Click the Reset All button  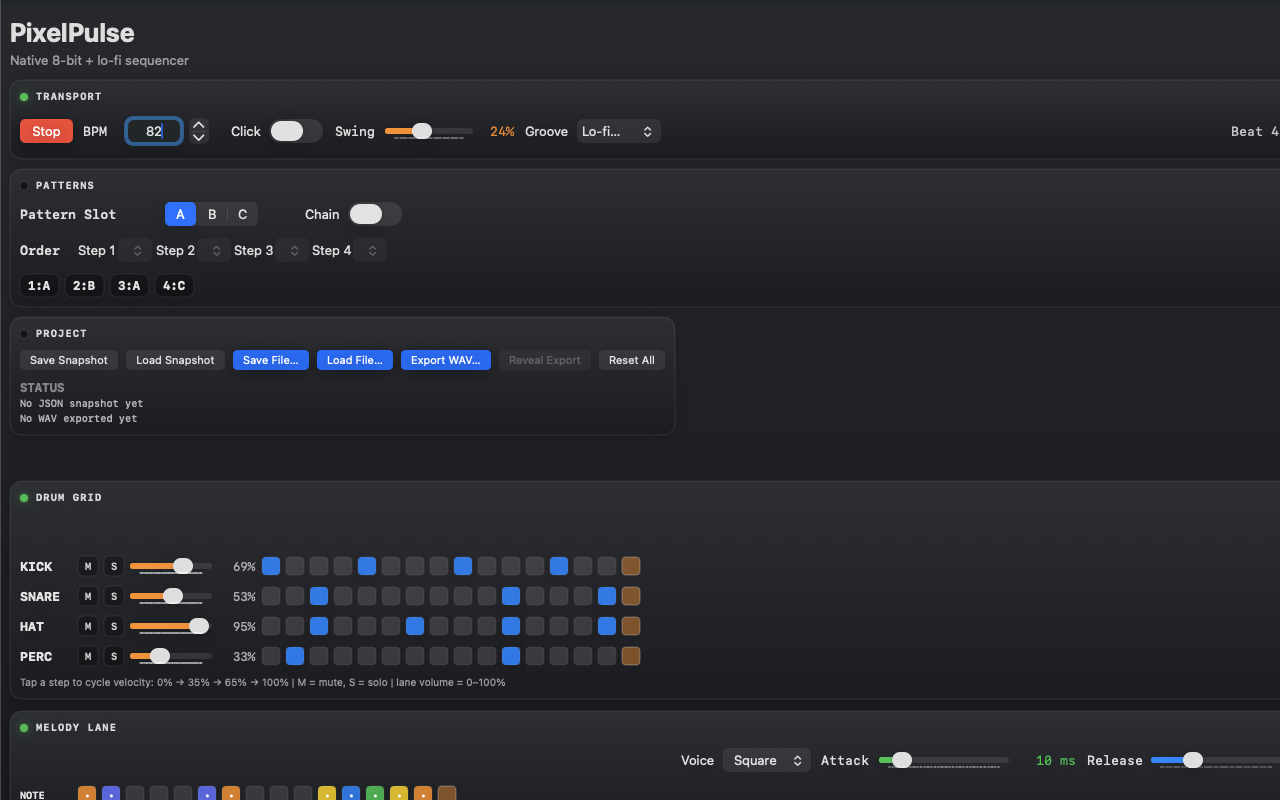(x=632, y=360)
